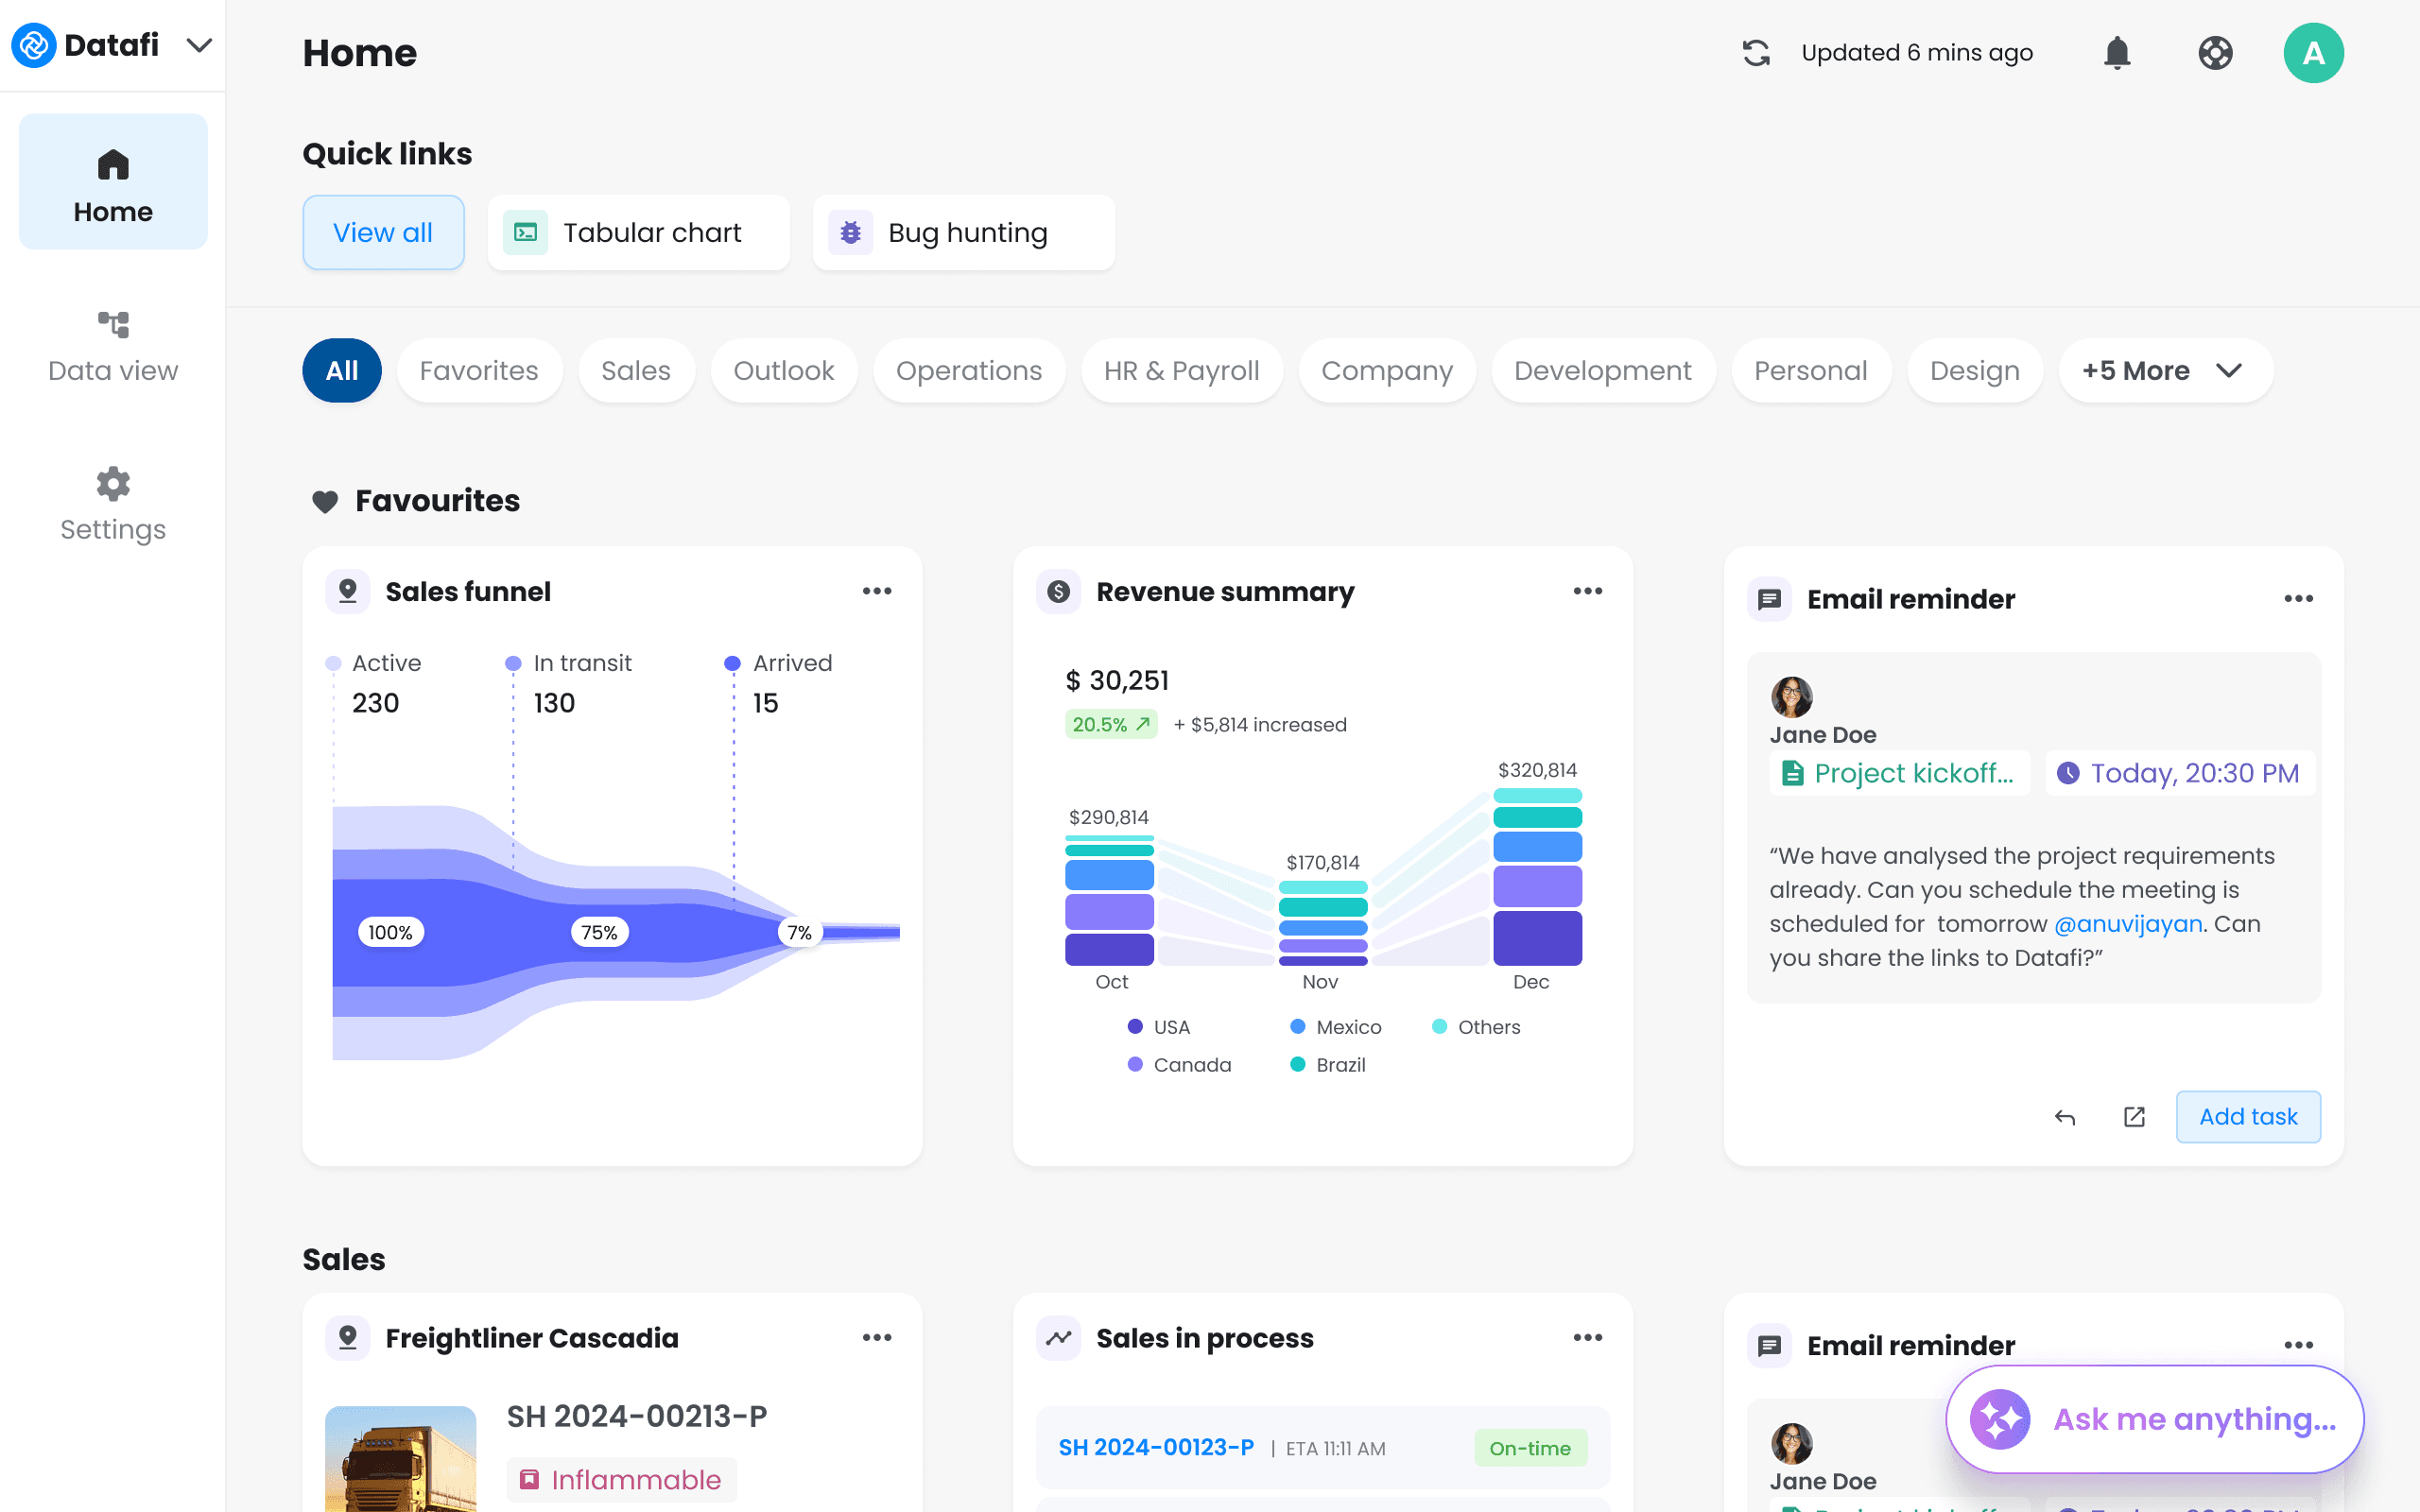Click the Bug hunting bug icon
This screenshot has height=1512, width=2420.
[850, 233]
